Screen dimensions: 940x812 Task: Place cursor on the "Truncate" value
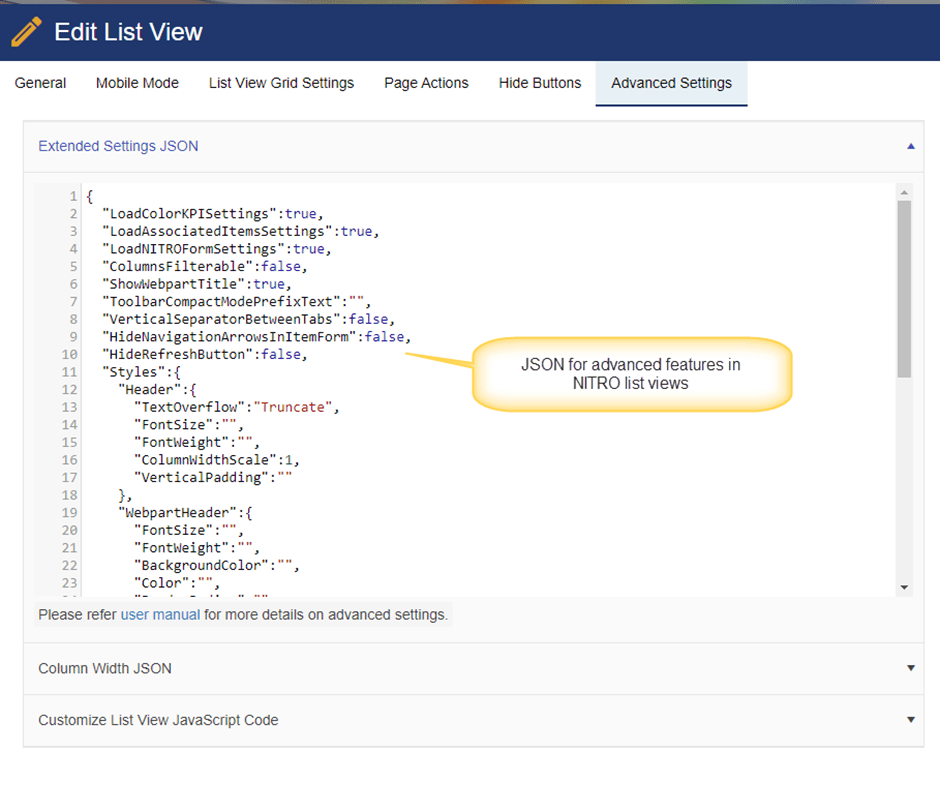click(x=297, y=407)
